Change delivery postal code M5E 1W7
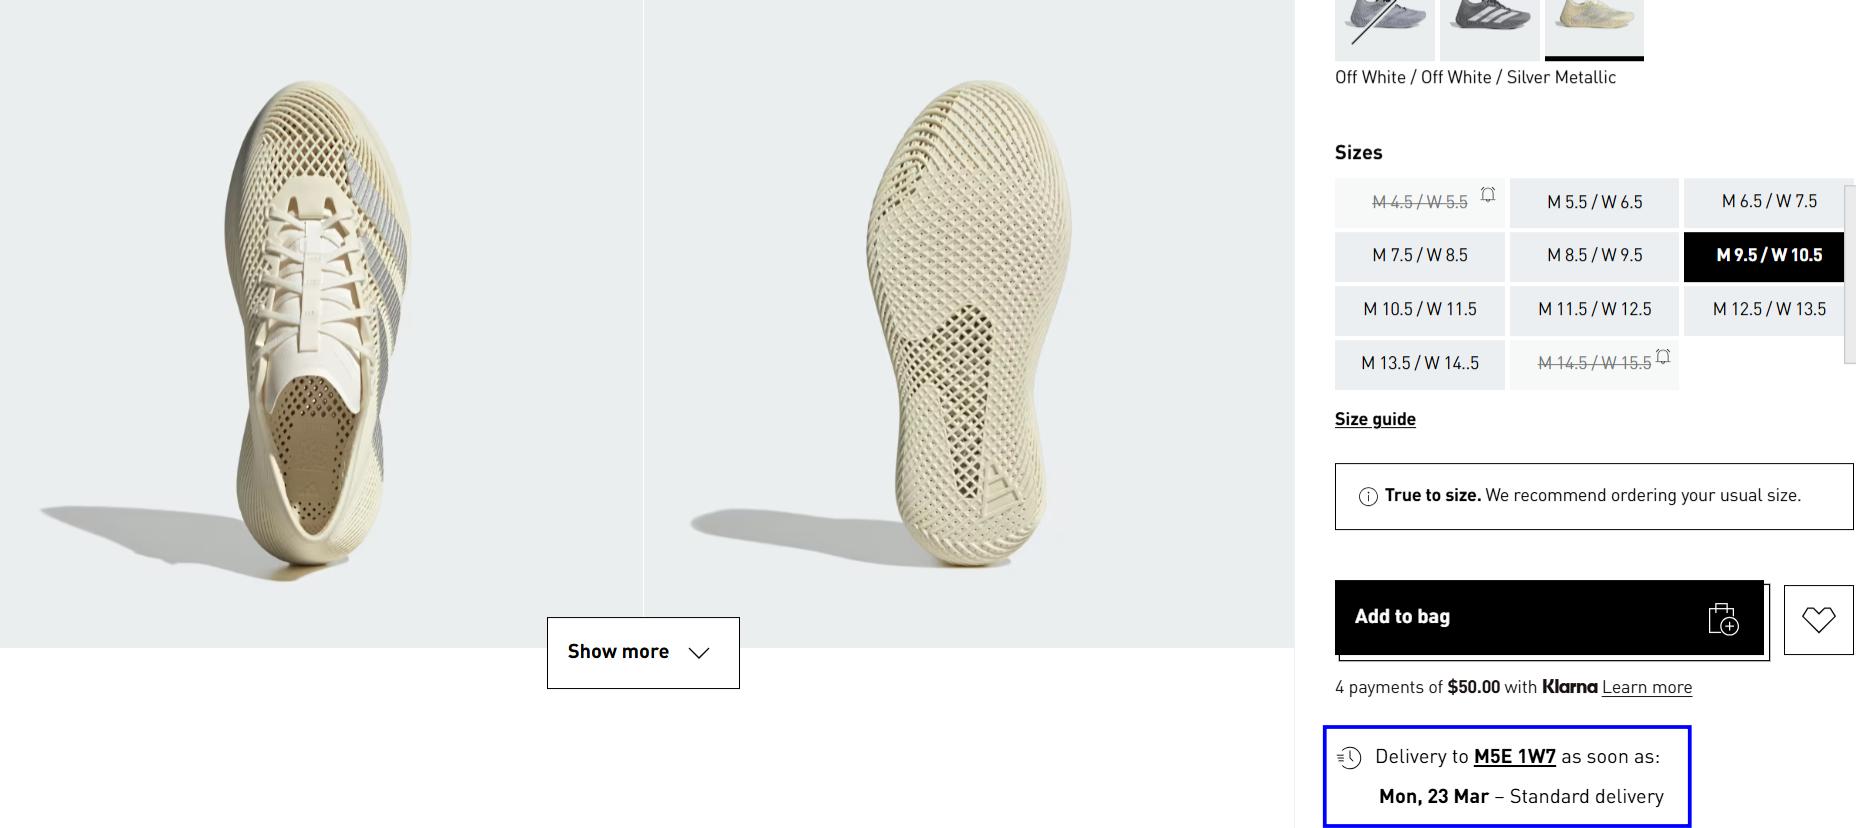 coord(1514,757)
